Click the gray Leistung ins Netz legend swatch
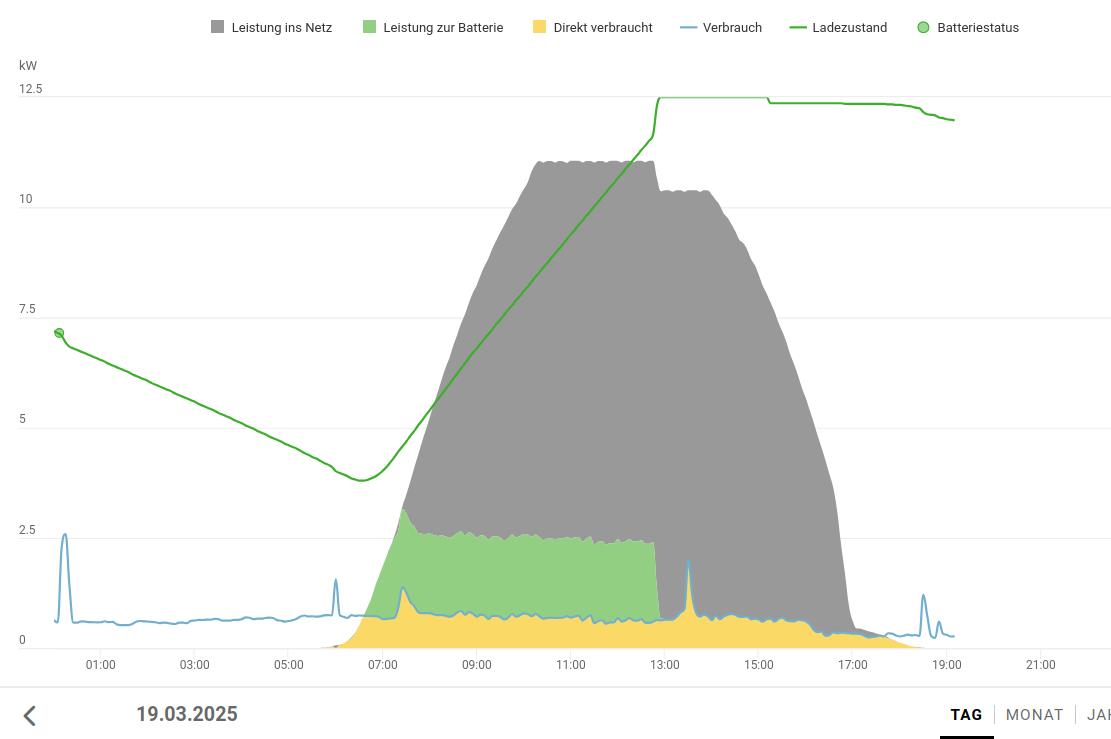 (218, 27)
